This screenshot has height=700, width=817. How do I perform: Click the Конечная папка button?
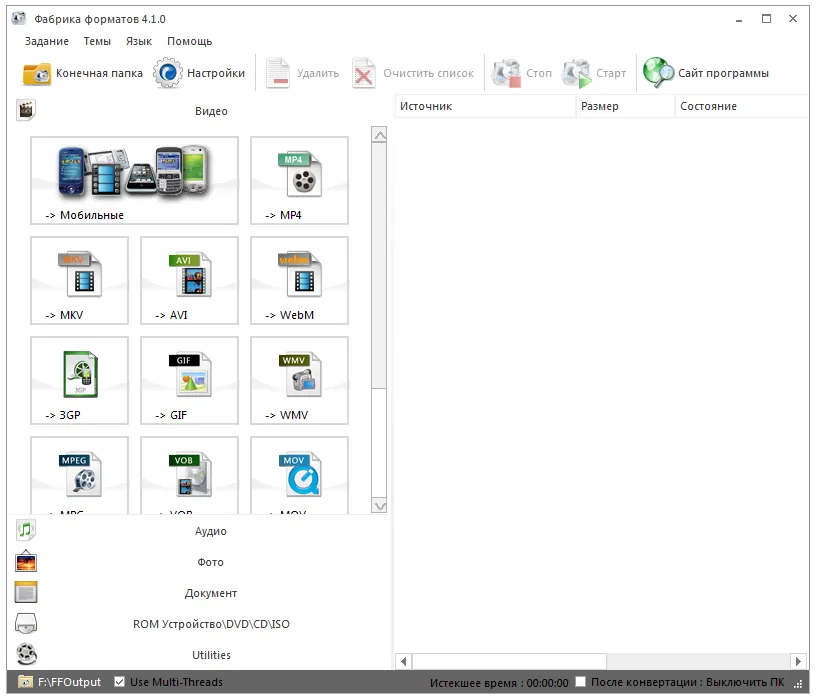pos(83,73)
